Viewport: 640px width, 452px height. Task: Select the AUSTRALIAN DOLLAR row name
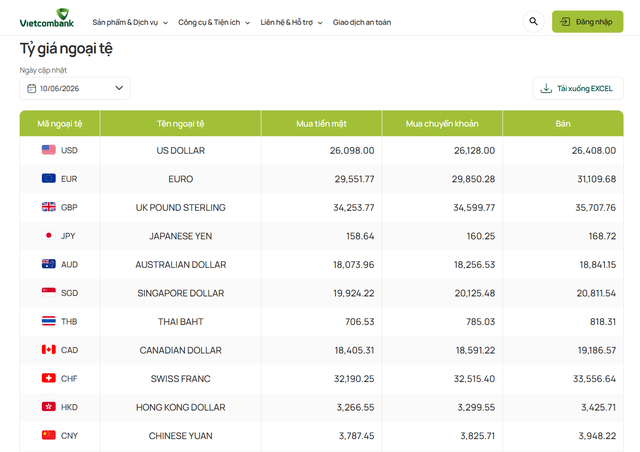pyautogui.click(x=181, y=265)
